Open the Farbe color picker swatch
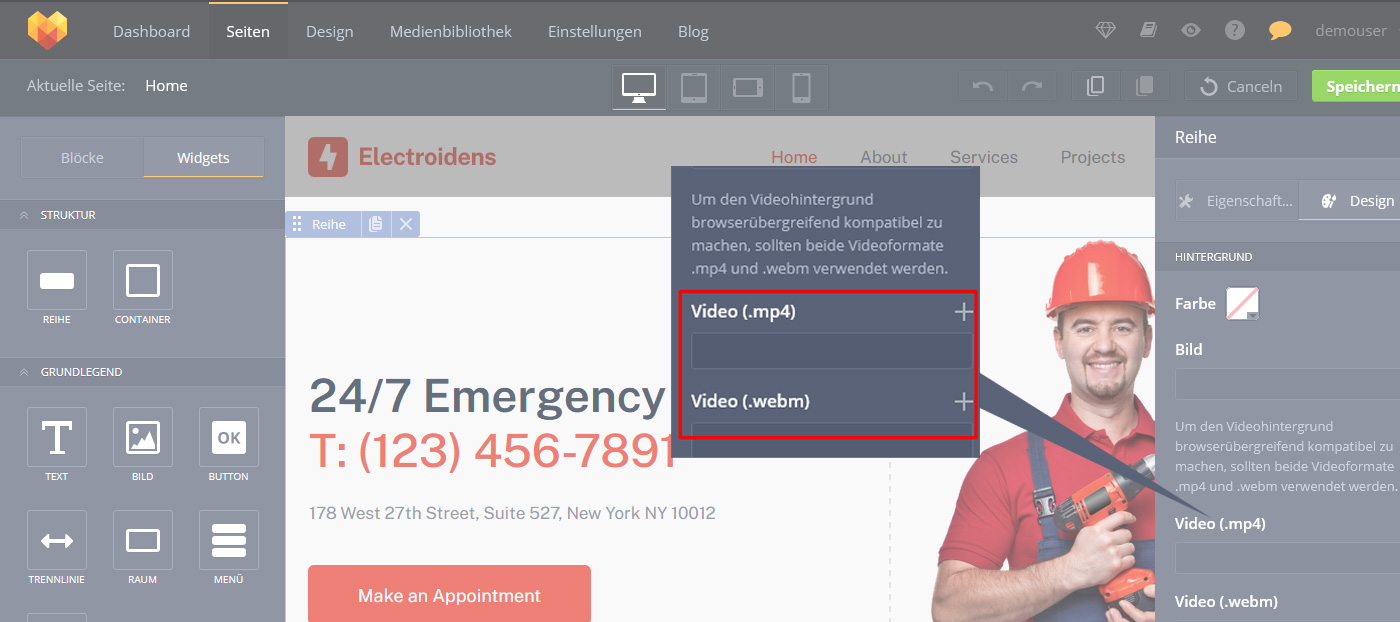The height and width of the screenshot is (622, 1400). point(1242,304)
